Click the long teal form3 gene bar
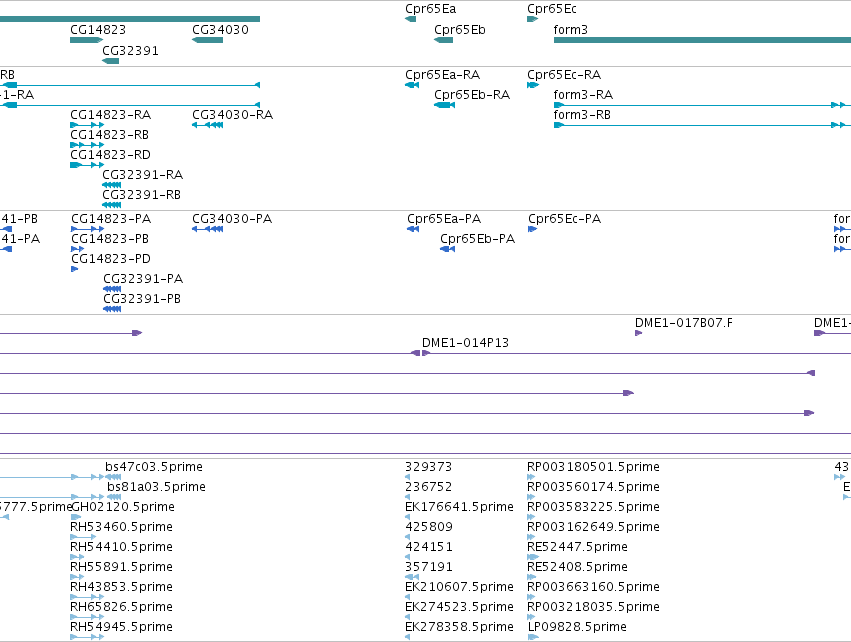Viewport: 851px width, 642px height. (702, 40)
